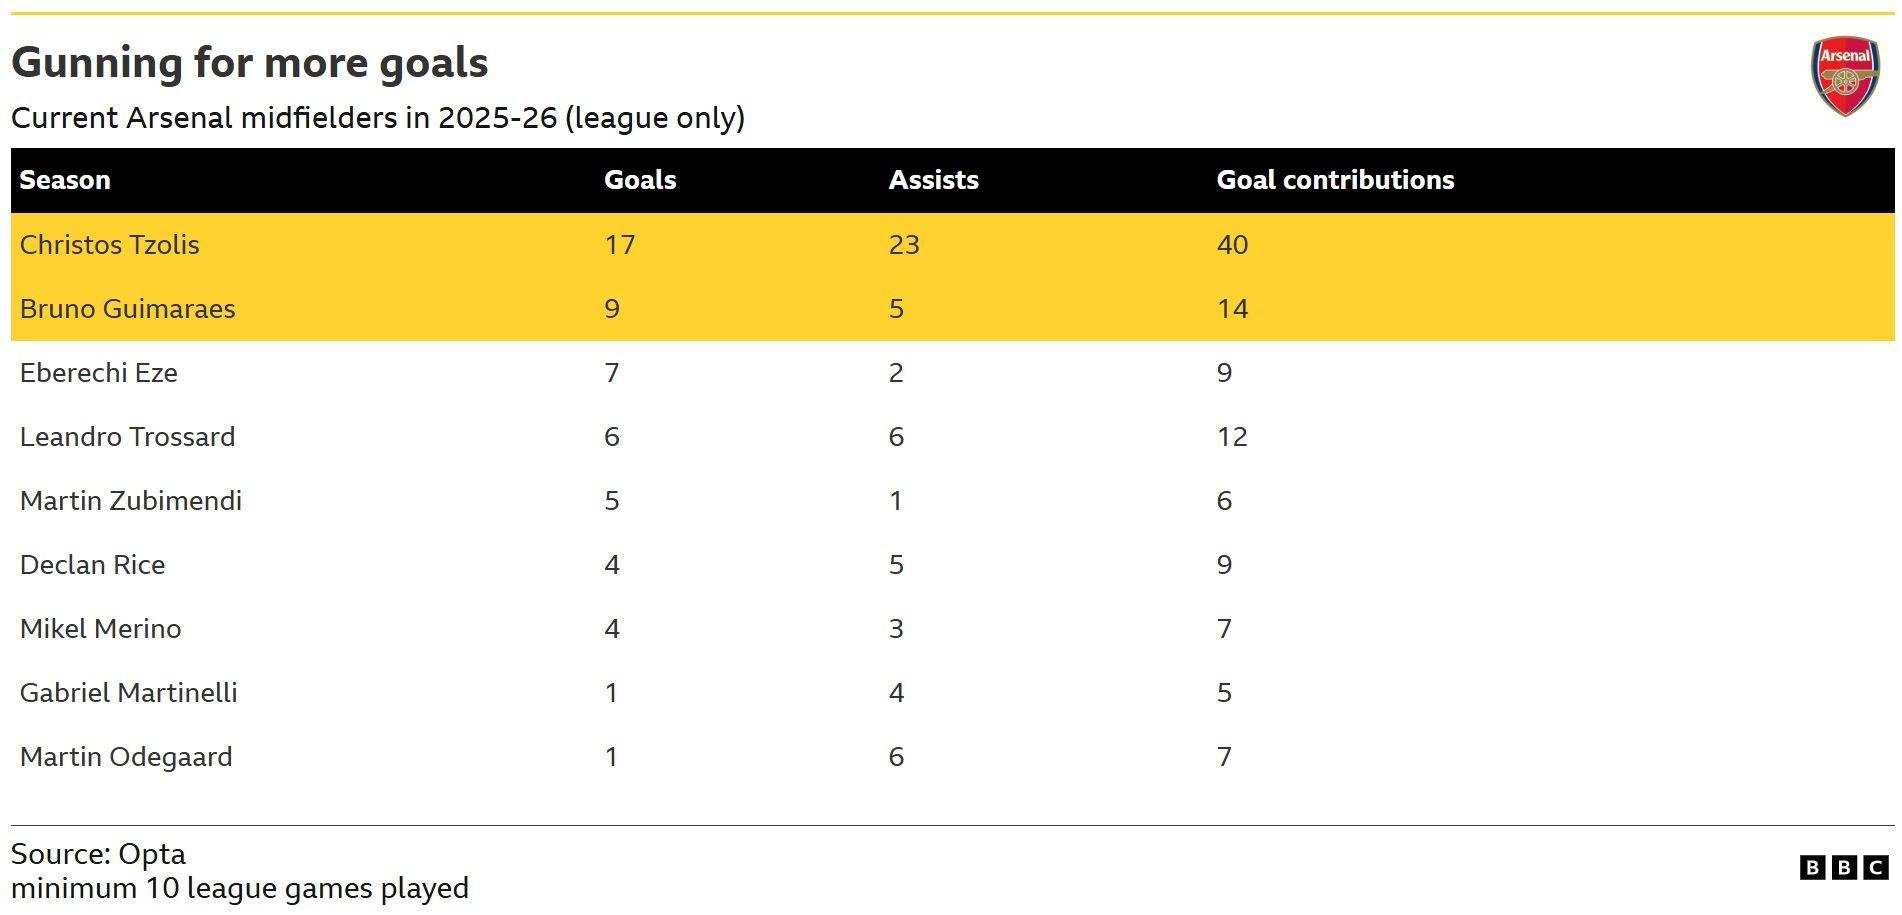Click the Leandro Trossard player name

coord(128,437)
